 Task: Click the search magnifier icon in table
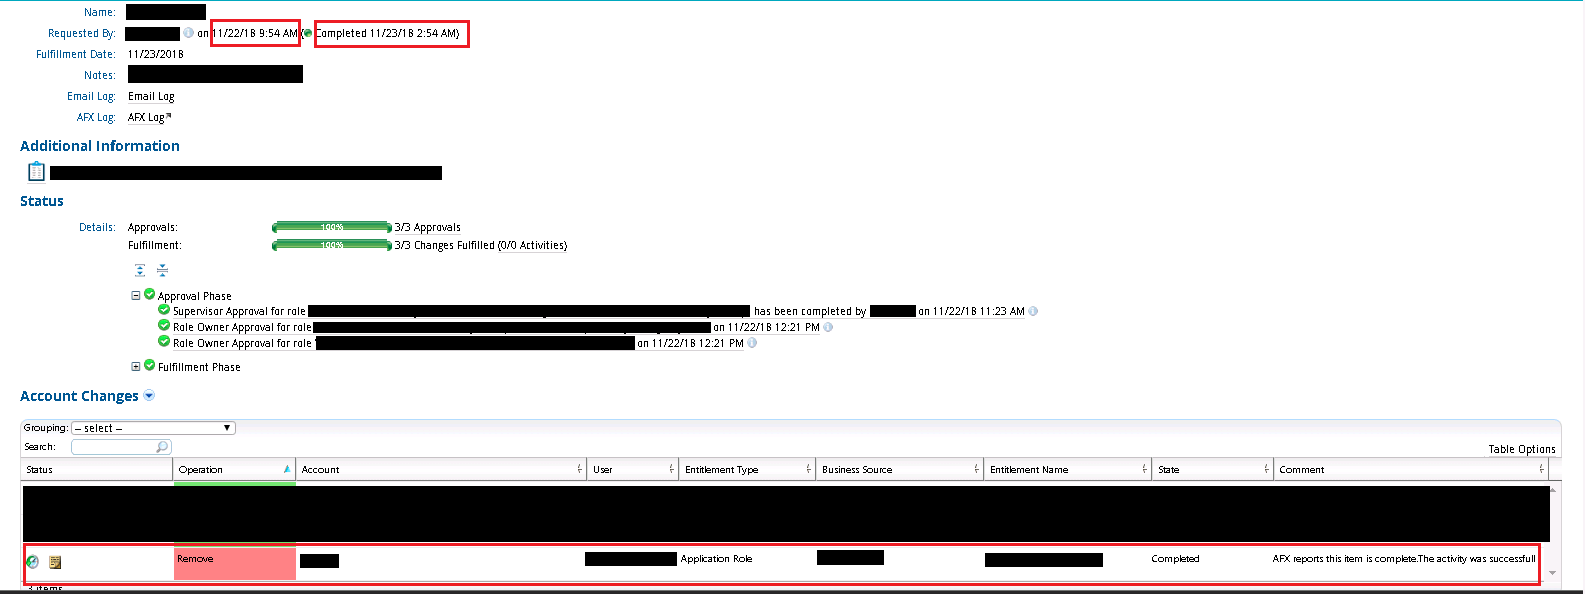162,447
